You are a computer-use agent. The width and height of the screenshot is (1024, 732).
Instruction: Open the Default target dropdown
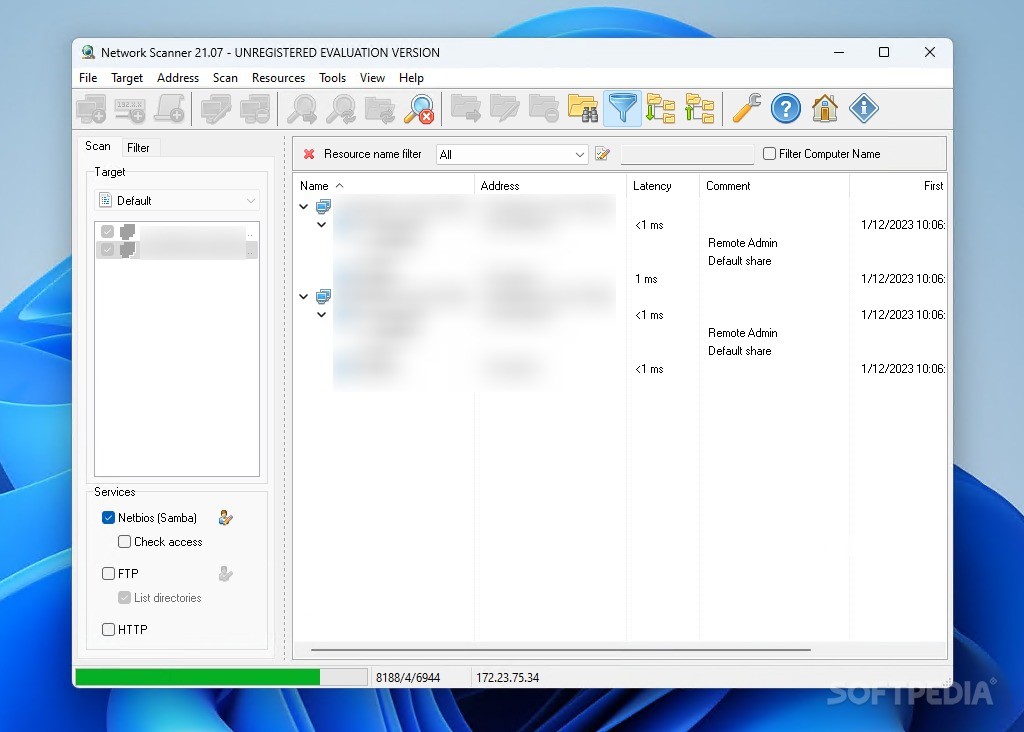click(177, 200)
